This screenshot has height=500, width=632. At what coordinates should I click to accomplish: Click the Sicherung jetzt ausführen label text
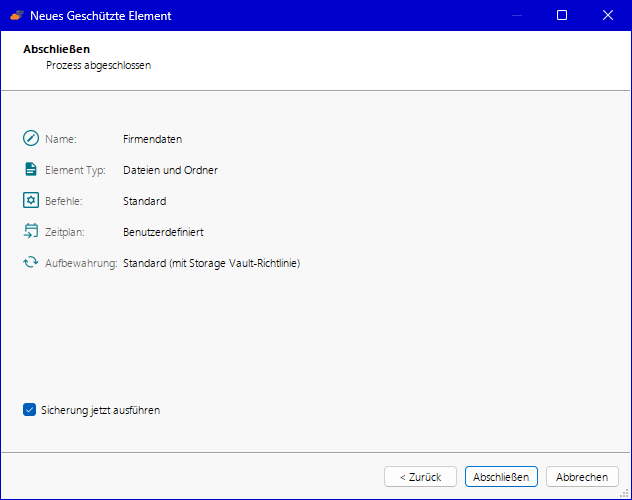point(100,410)
